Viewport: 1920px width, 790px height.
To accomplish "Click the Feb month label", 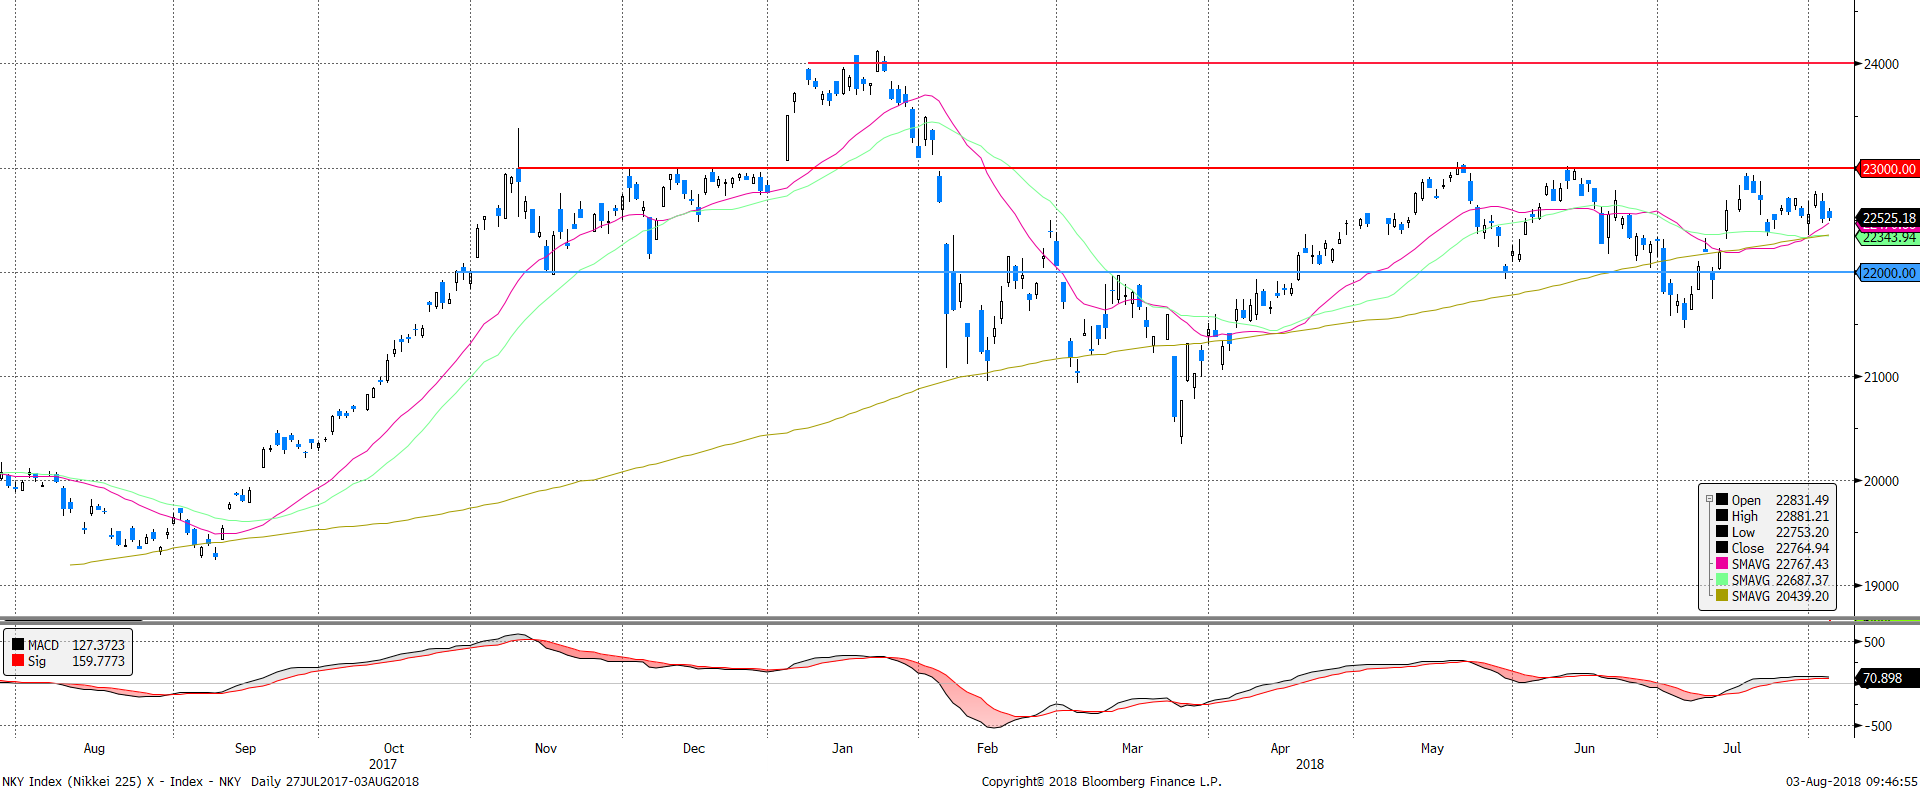I will (987, 748).
